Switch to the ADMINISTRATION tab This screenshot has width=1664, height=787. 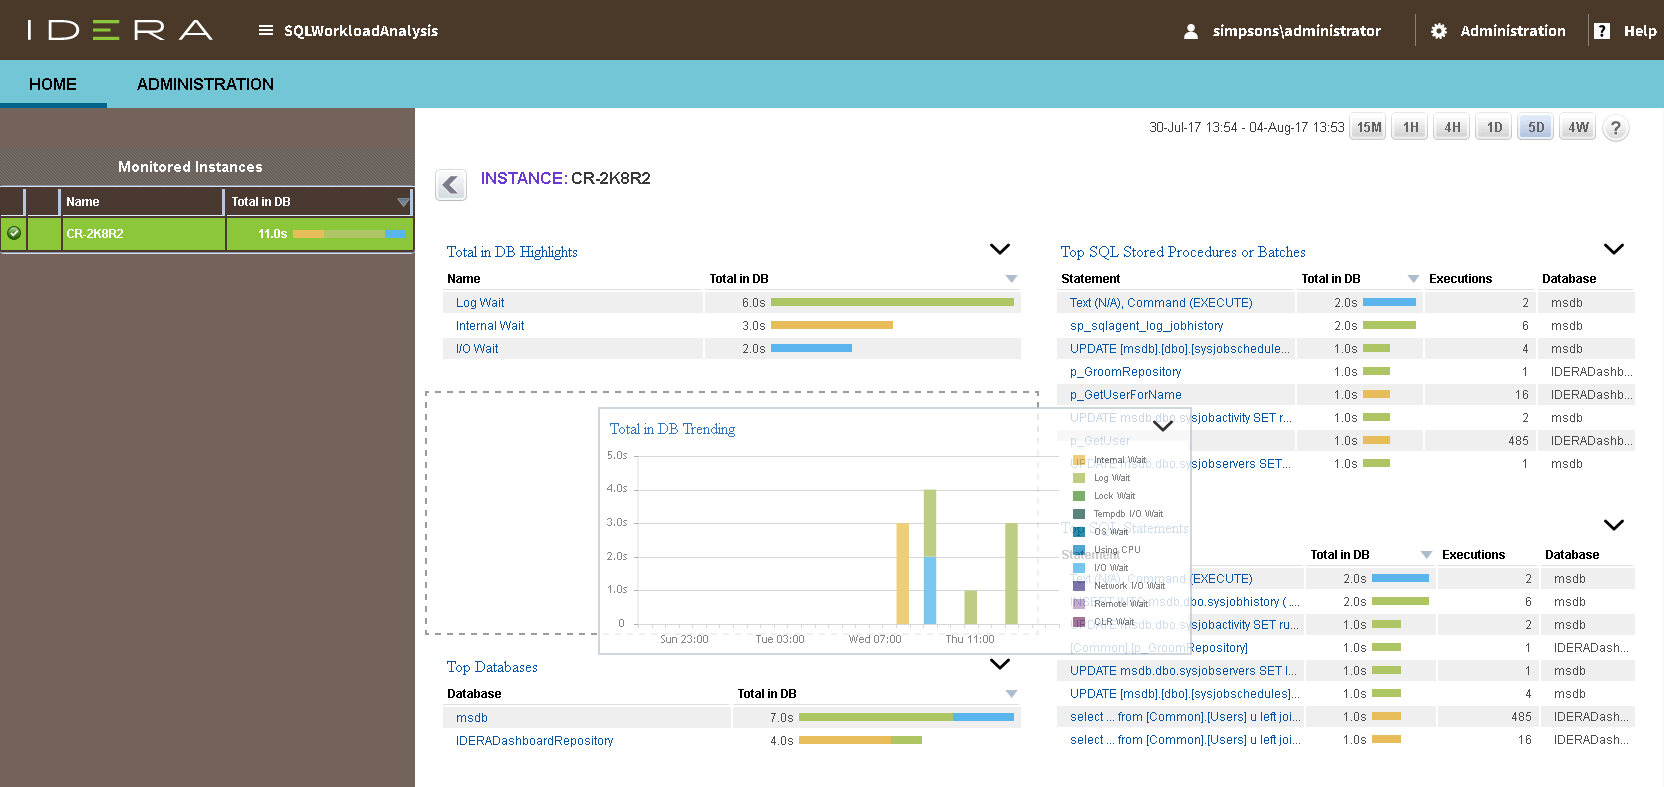point(205,84)
